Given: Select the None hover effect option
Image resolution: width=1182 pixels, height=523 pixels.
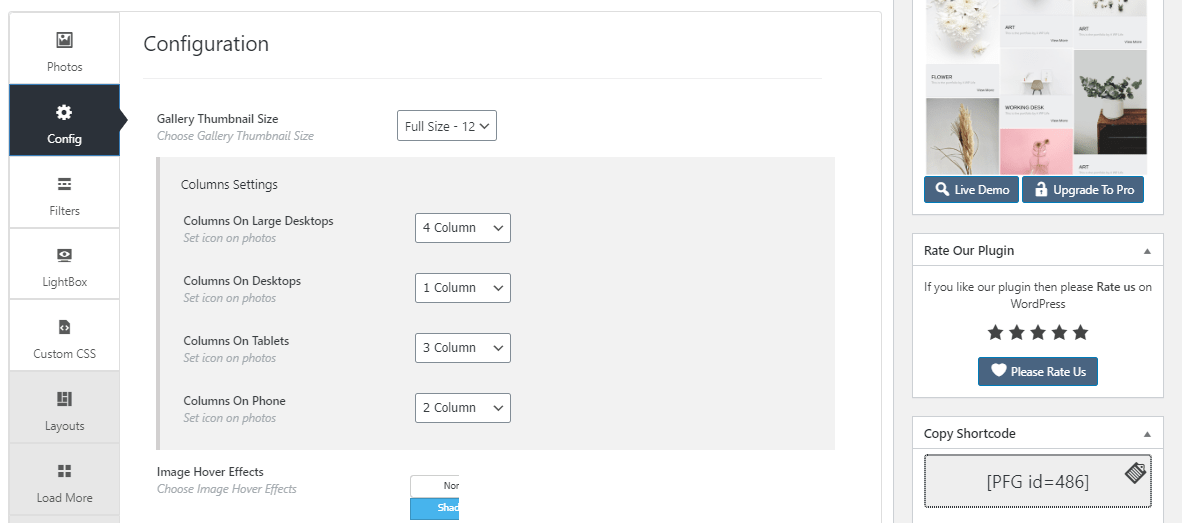Looking at the screenshot, I should click(434, 486).
